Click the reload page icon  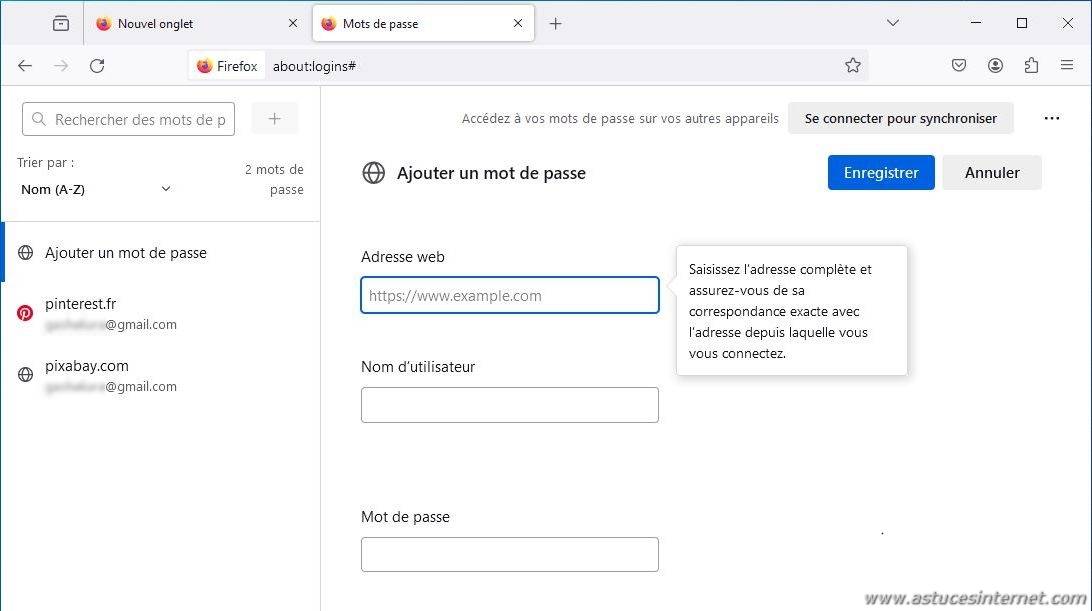coord(97,66)
